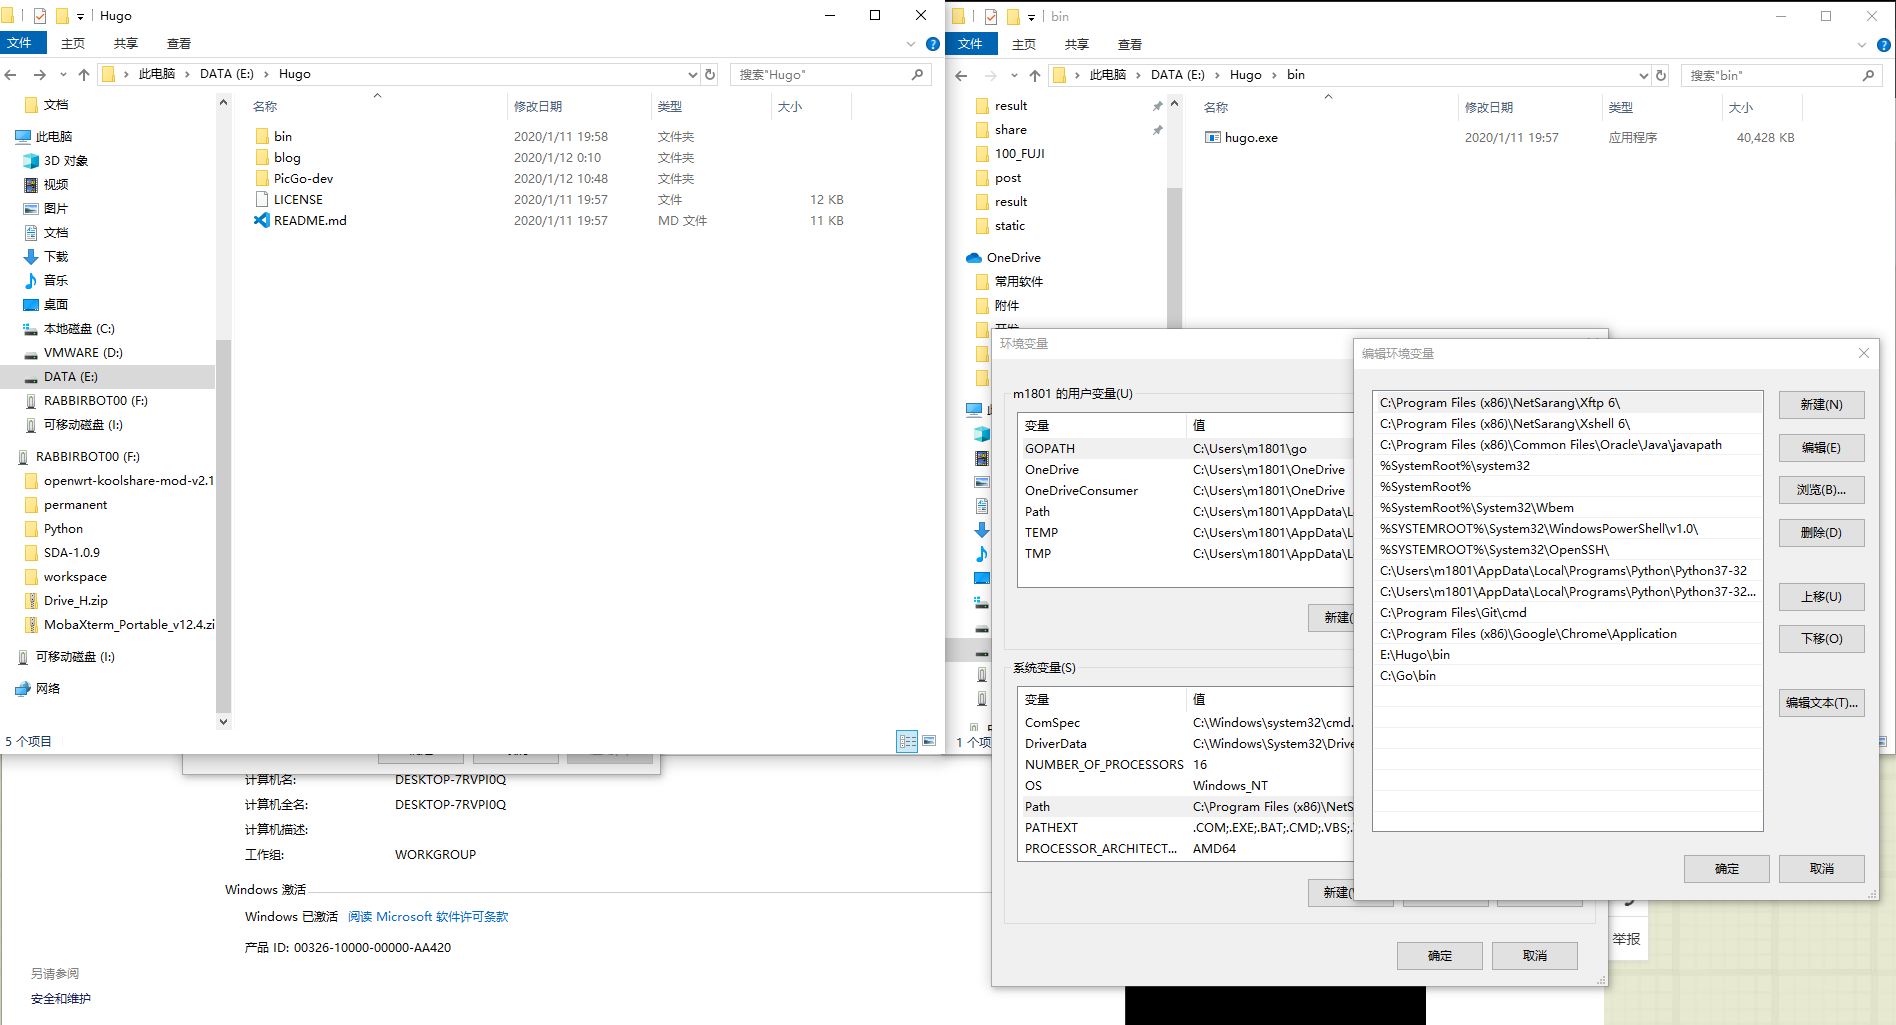Viewport: 1896px width, 1025px height.
Task: Click 删除(D) button in path editor
Action: click(1821, 533)
